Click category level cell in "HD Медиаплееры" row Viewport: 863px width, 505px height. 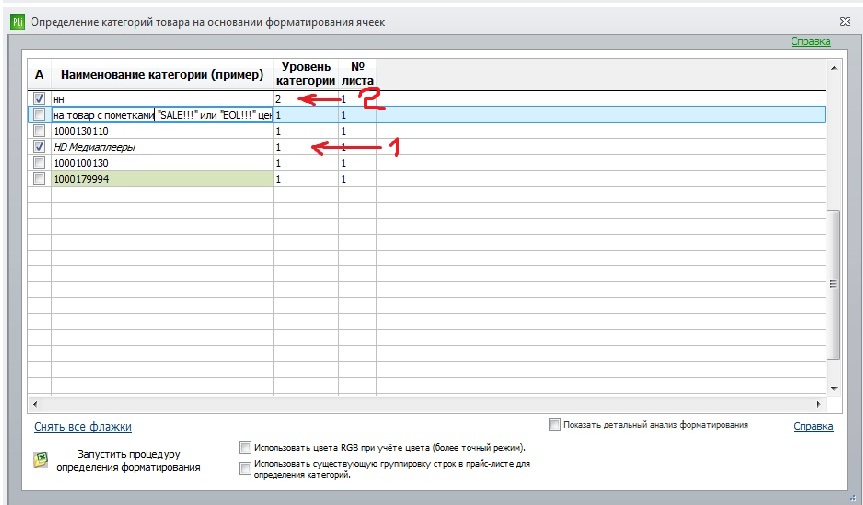[x=306, y=147]
